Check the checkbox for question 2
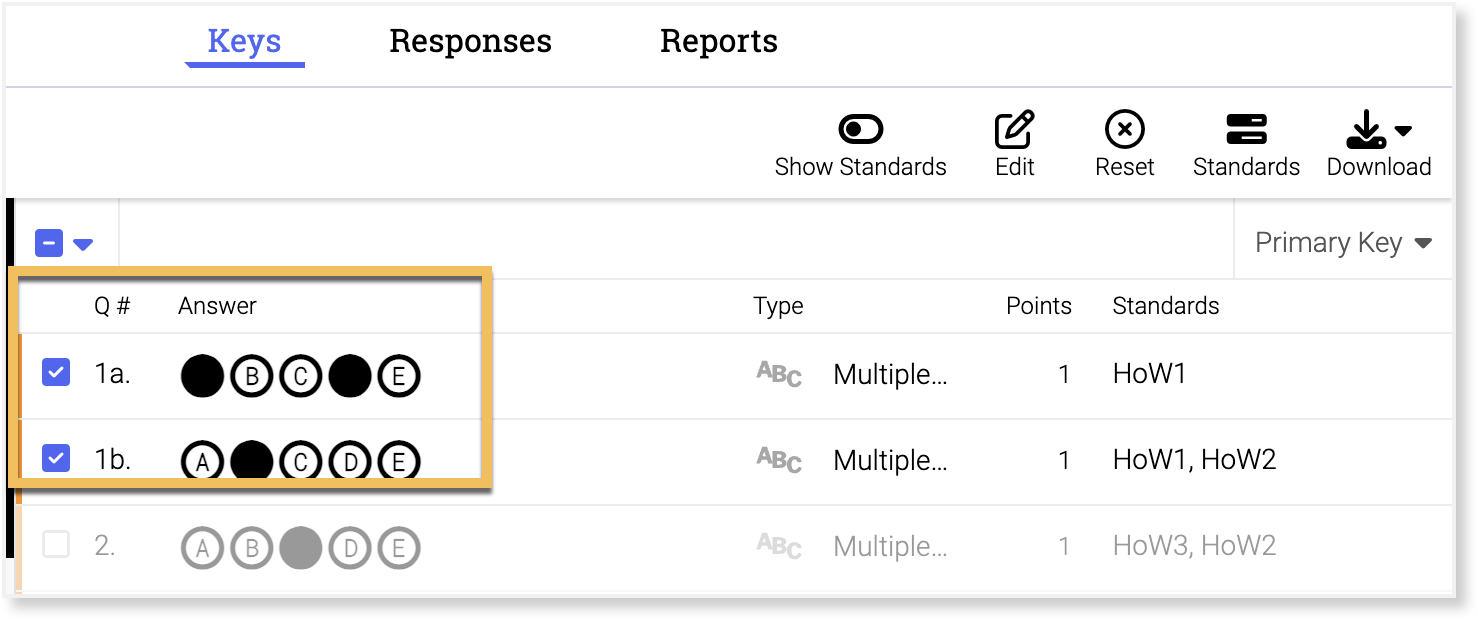 click(56, 545)
